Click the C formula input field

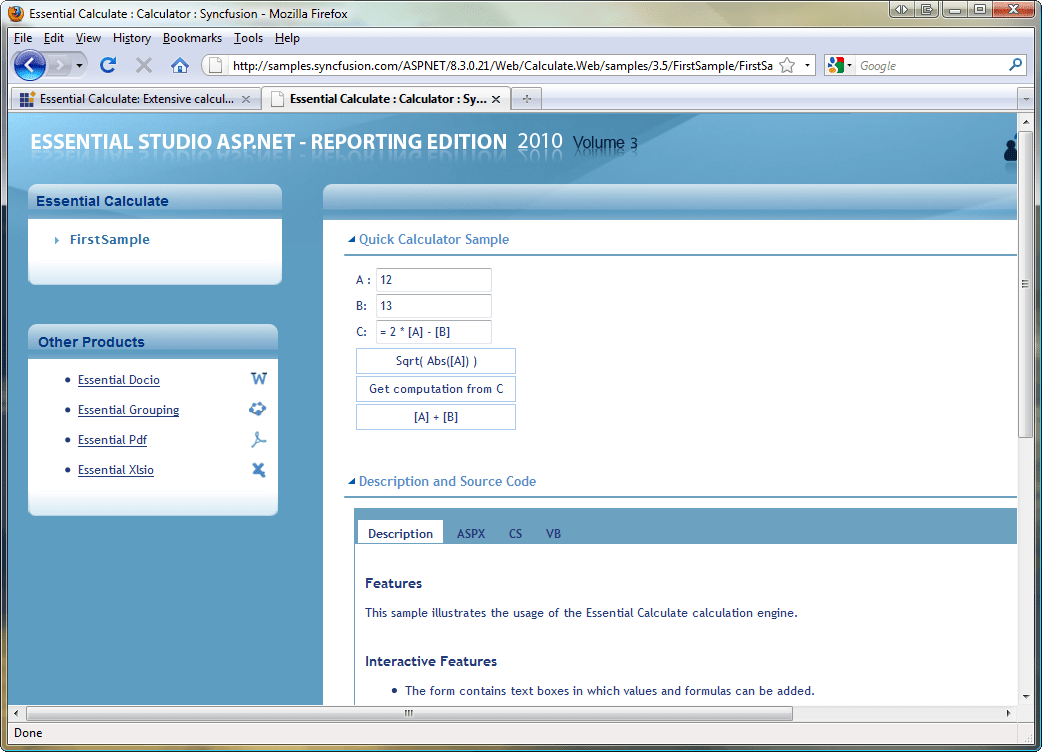pos(433,331)
